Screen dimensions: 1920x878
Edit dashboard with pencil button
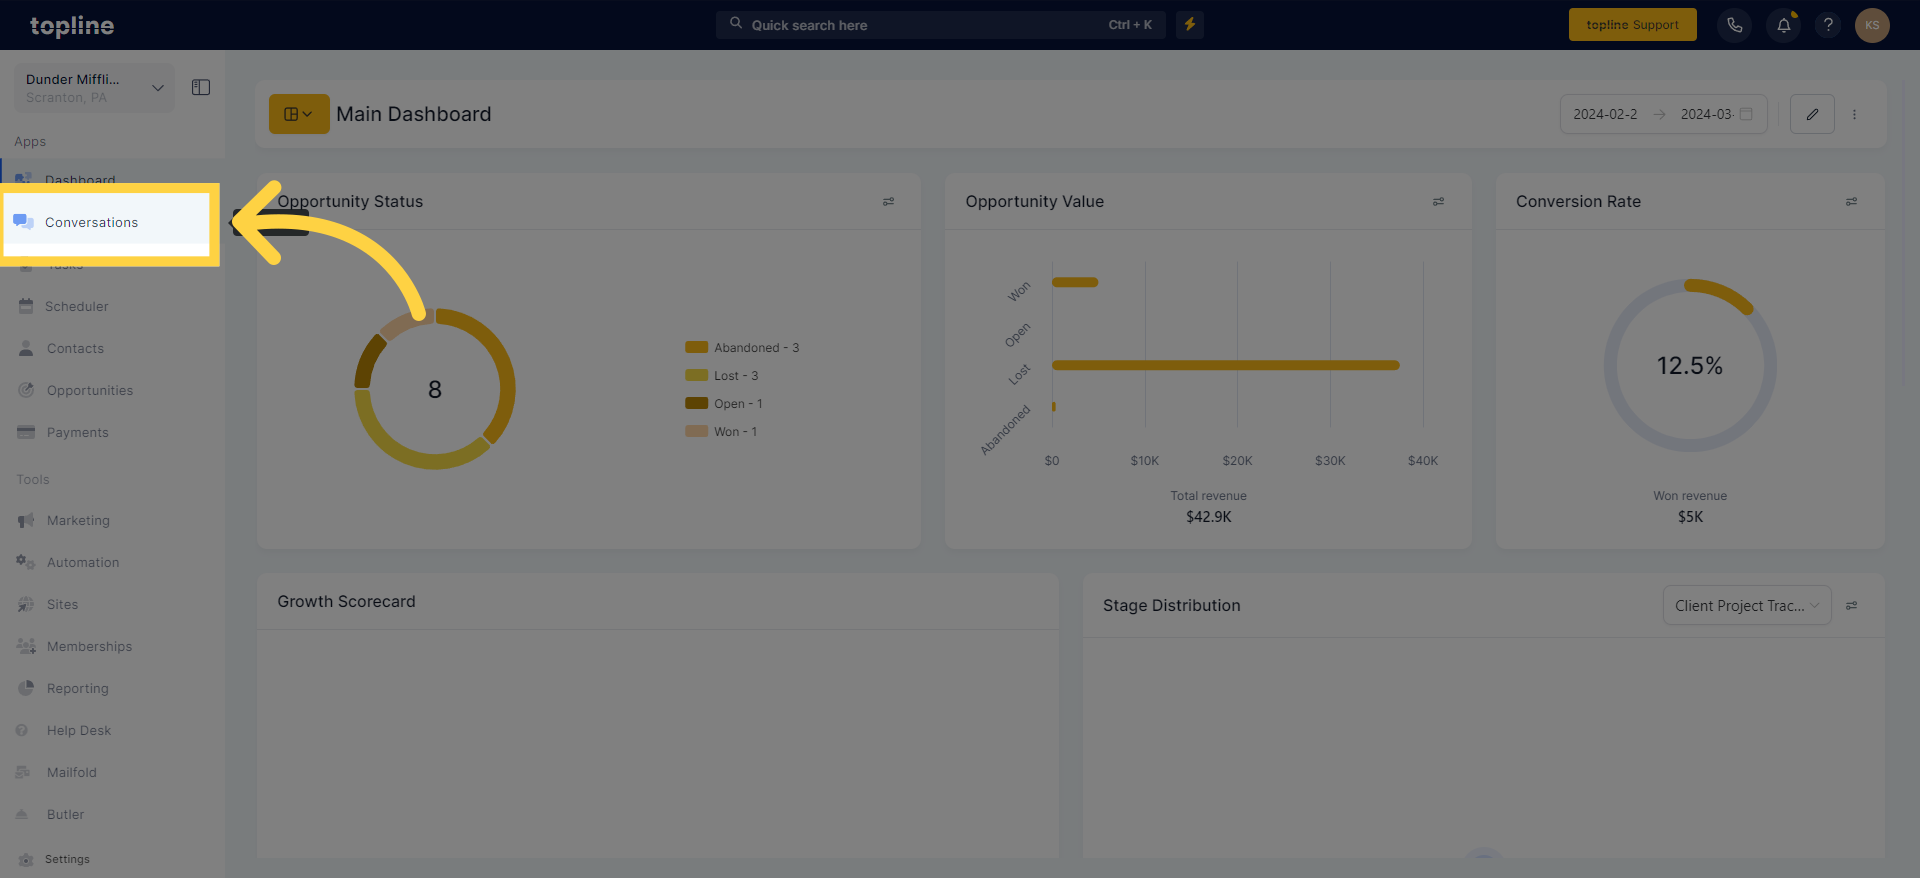(x=1812, y=114)
